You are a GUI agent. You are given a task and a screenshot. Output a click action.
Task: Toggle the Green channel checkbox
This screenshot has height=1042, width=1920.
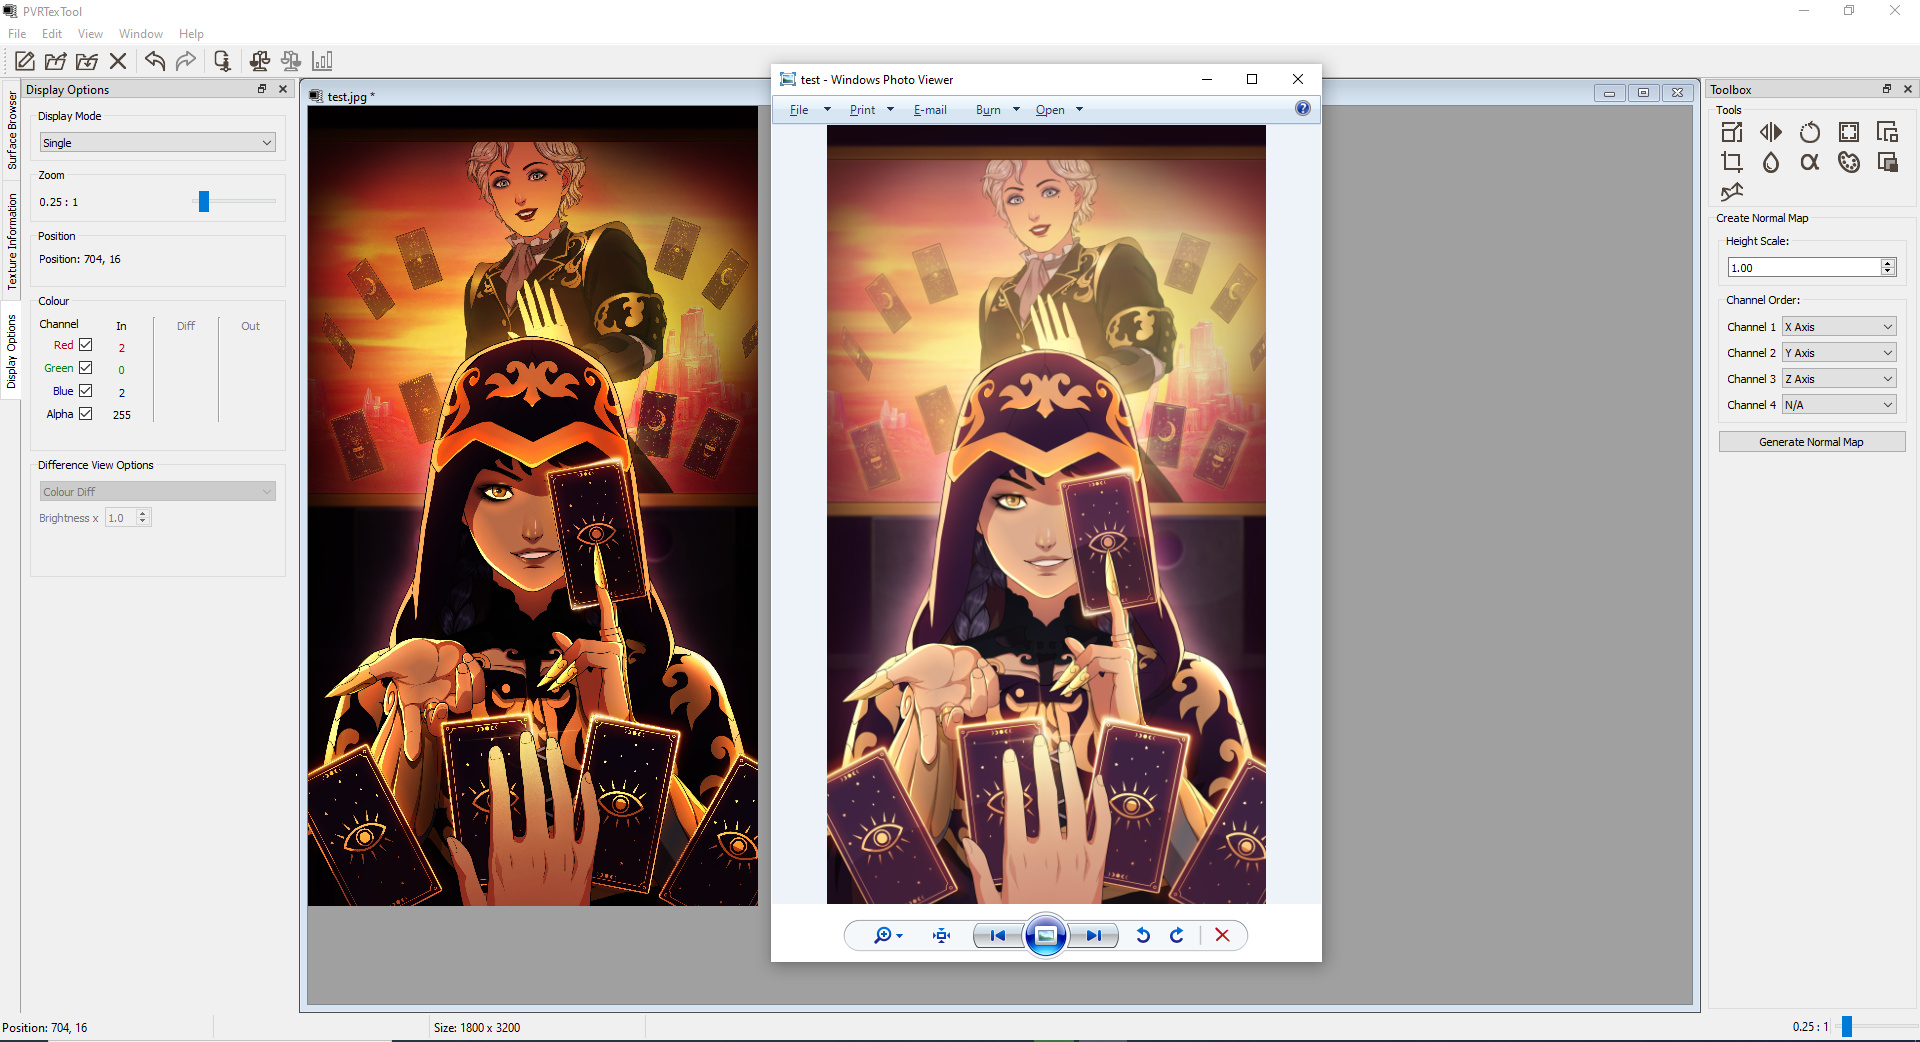click(x=86, y=368)
